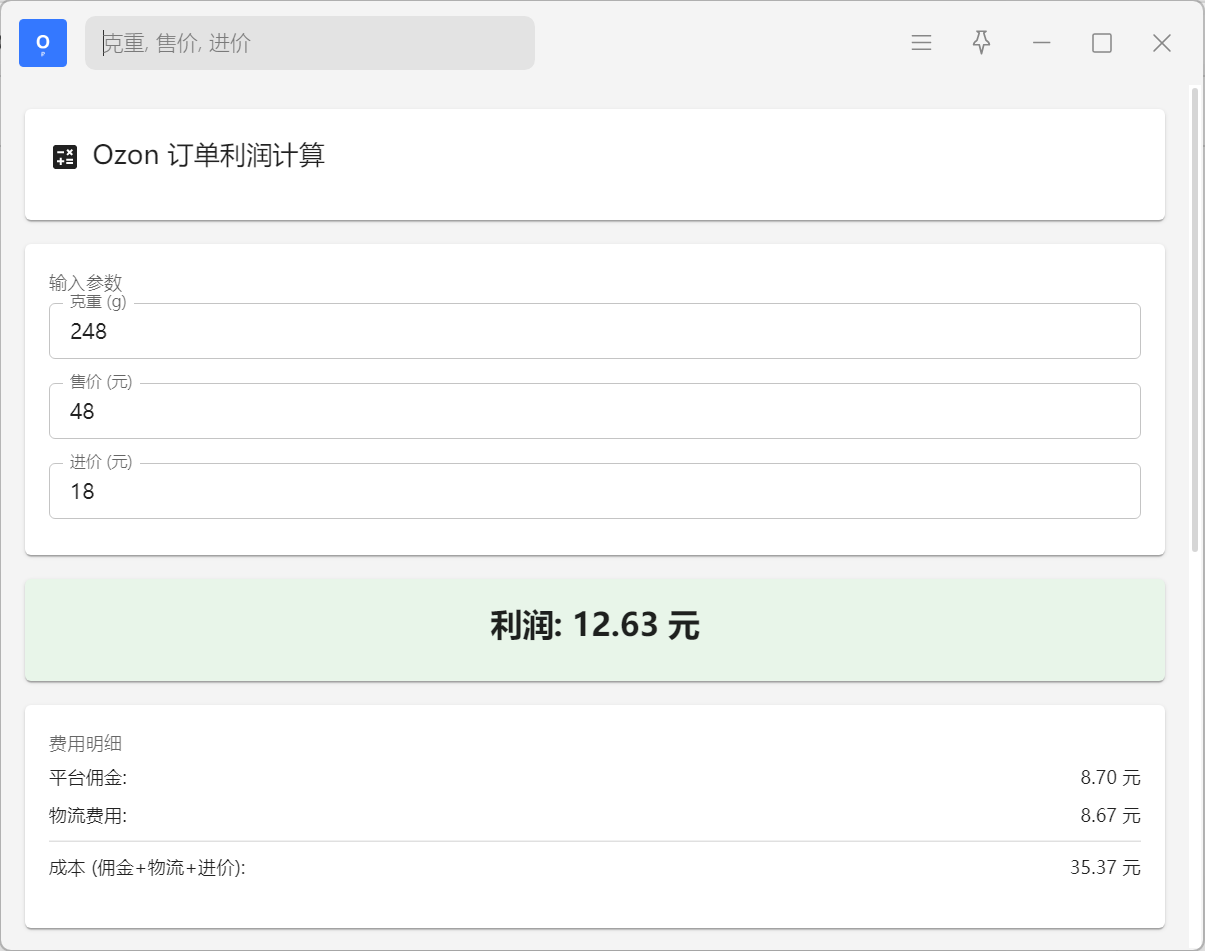Click the calculator icon beside the title
Screen dimensions: 1205x951
pos(65,157)
